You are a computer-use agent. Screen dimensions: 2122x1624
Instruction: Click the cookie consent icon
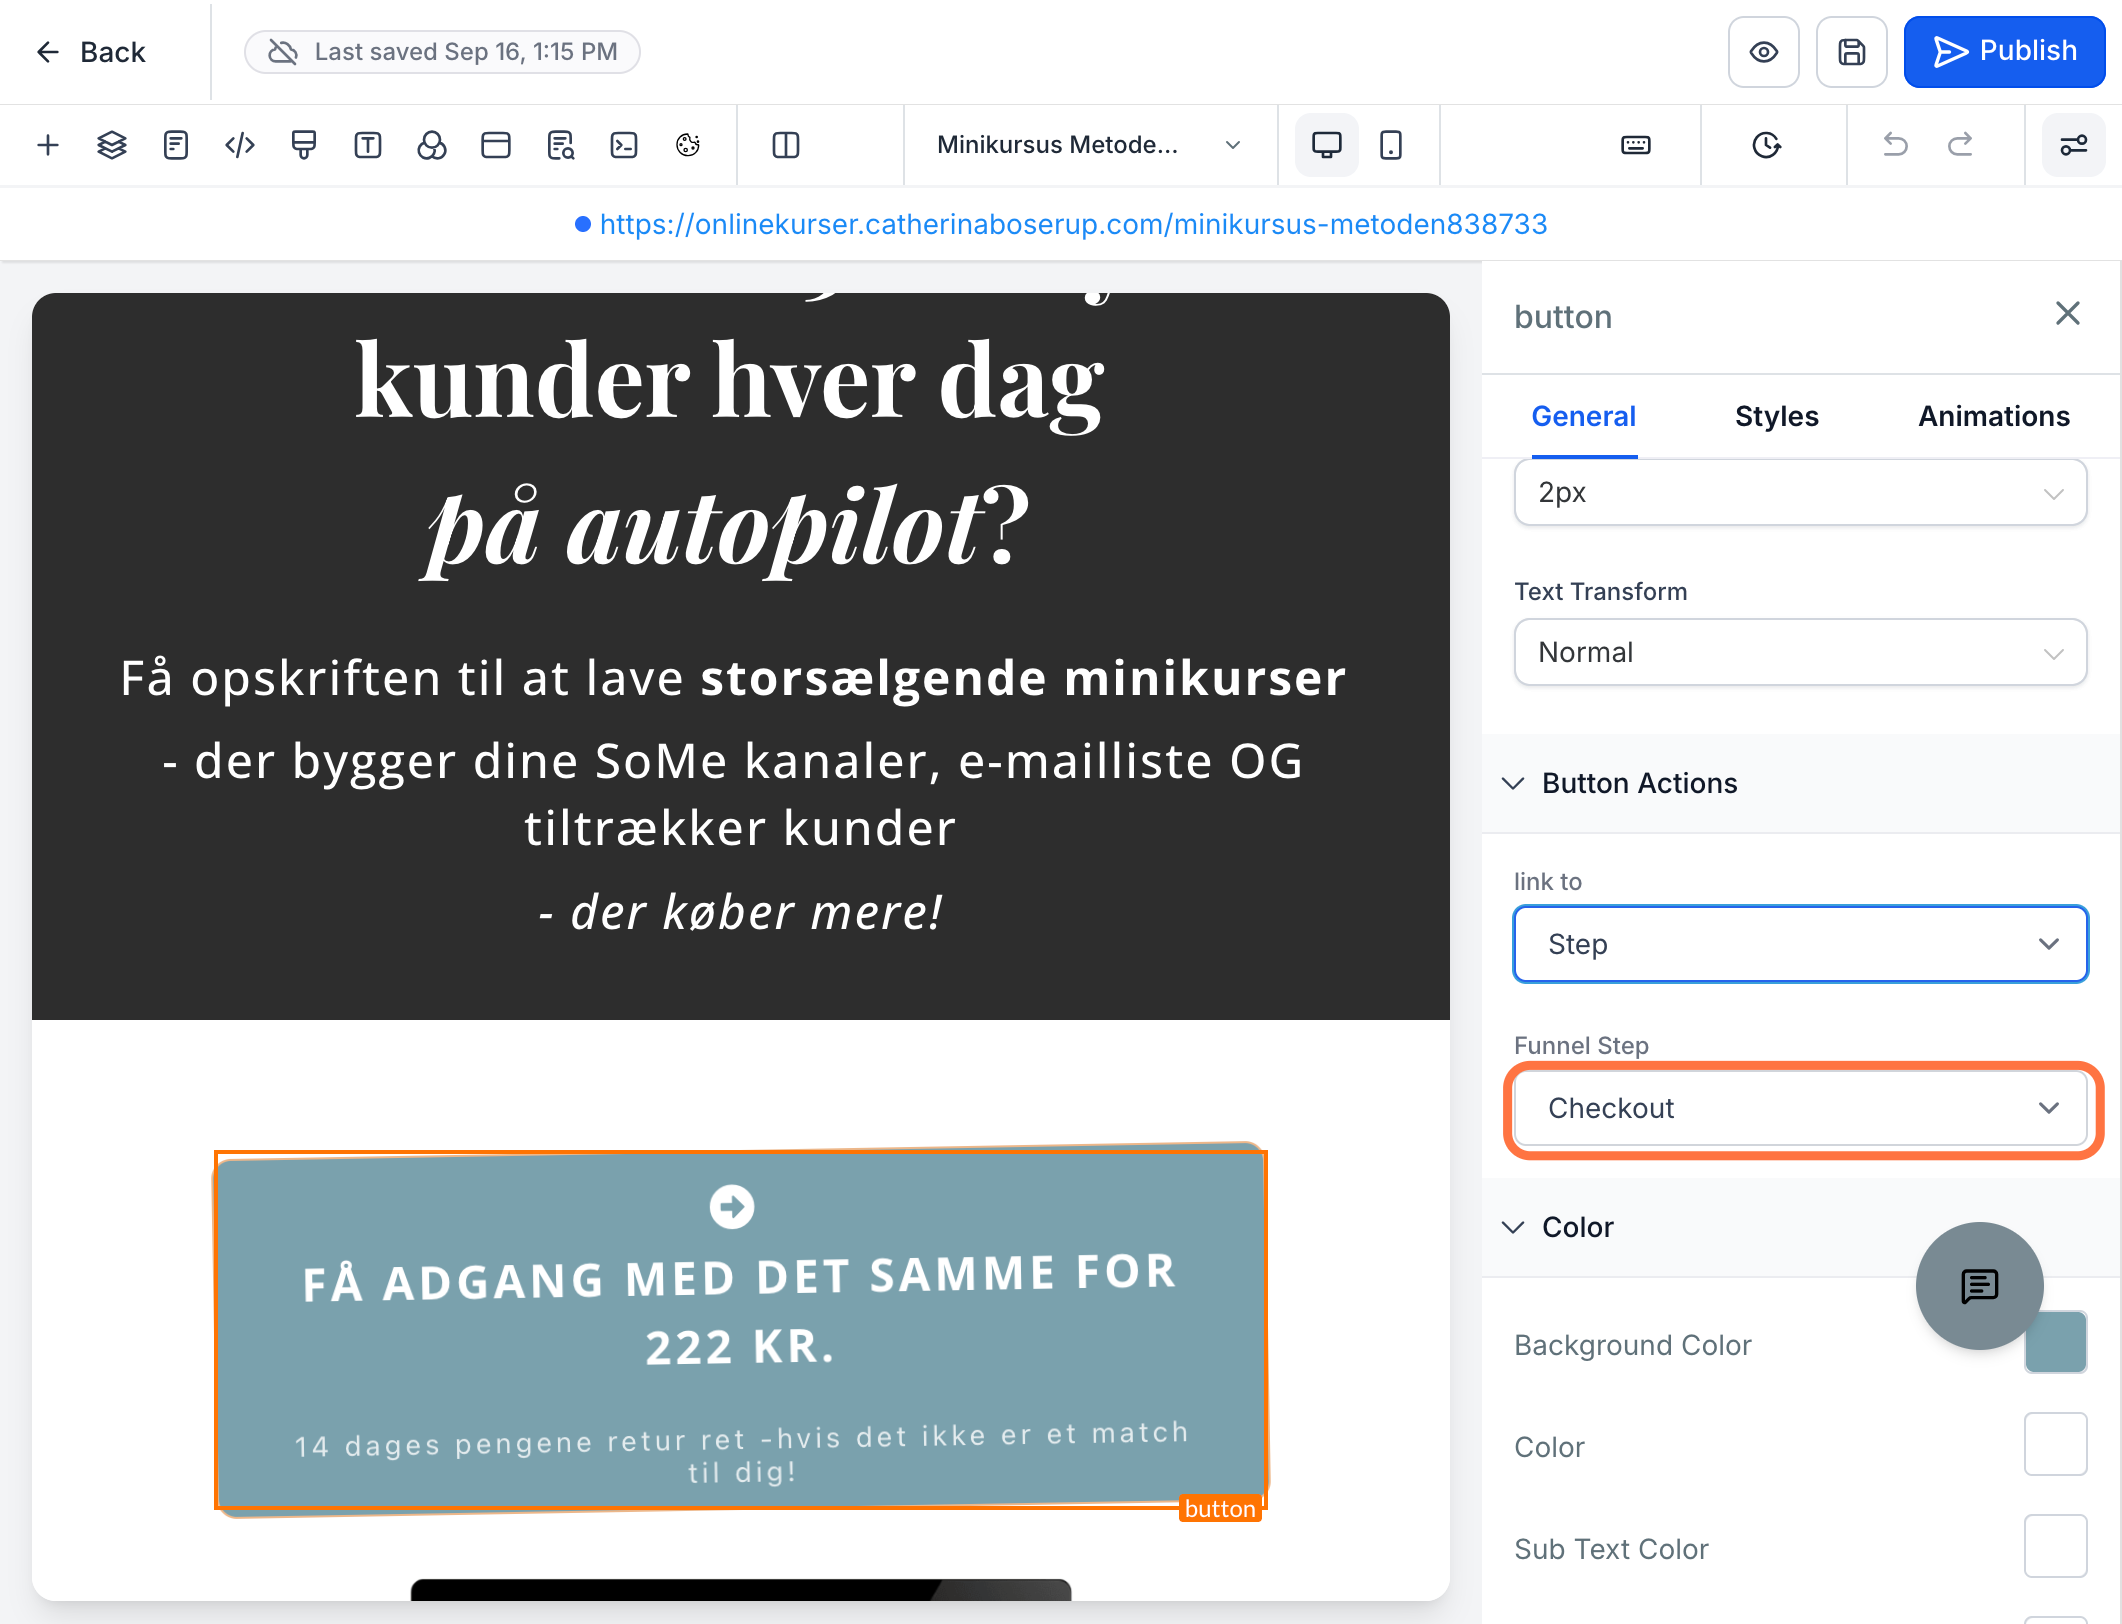pos(688,146)
